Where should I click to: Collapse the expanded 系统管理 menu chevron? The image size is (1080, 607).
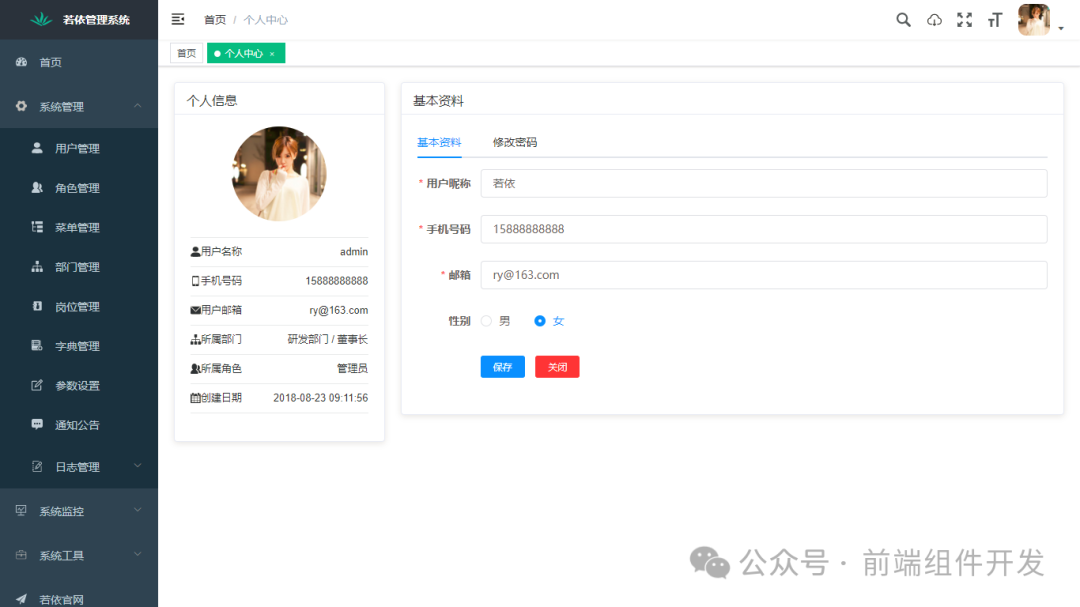pos(136,106)
